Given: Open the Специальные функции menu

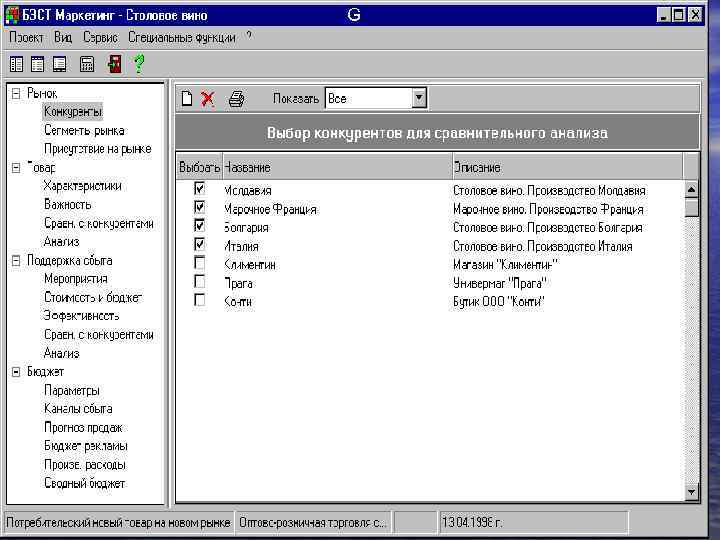Looking at the screenshot, I should coord(182,37).
